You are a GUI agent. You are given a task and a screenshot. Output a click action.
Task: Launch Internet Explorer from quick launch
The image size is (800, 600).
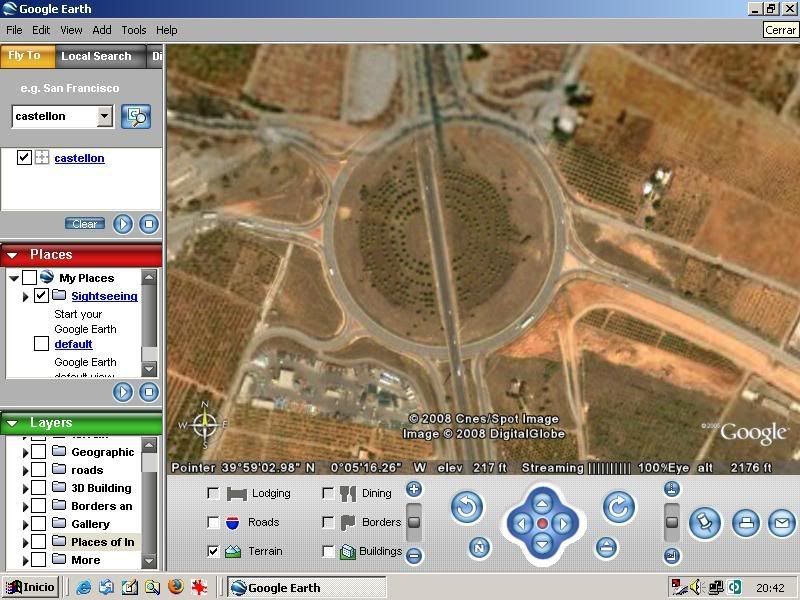pos(83,588)
